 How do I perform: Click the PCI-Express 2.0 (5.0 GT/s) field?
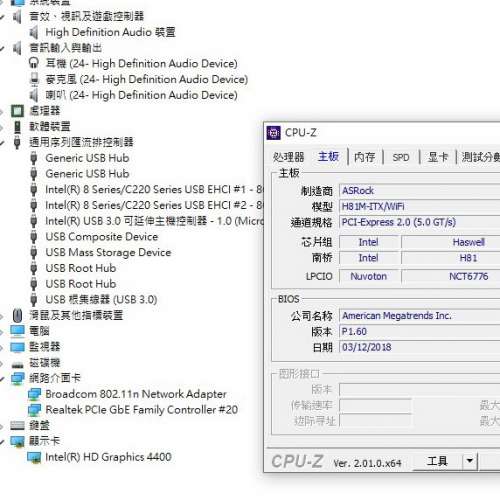(x=420, y=222)
